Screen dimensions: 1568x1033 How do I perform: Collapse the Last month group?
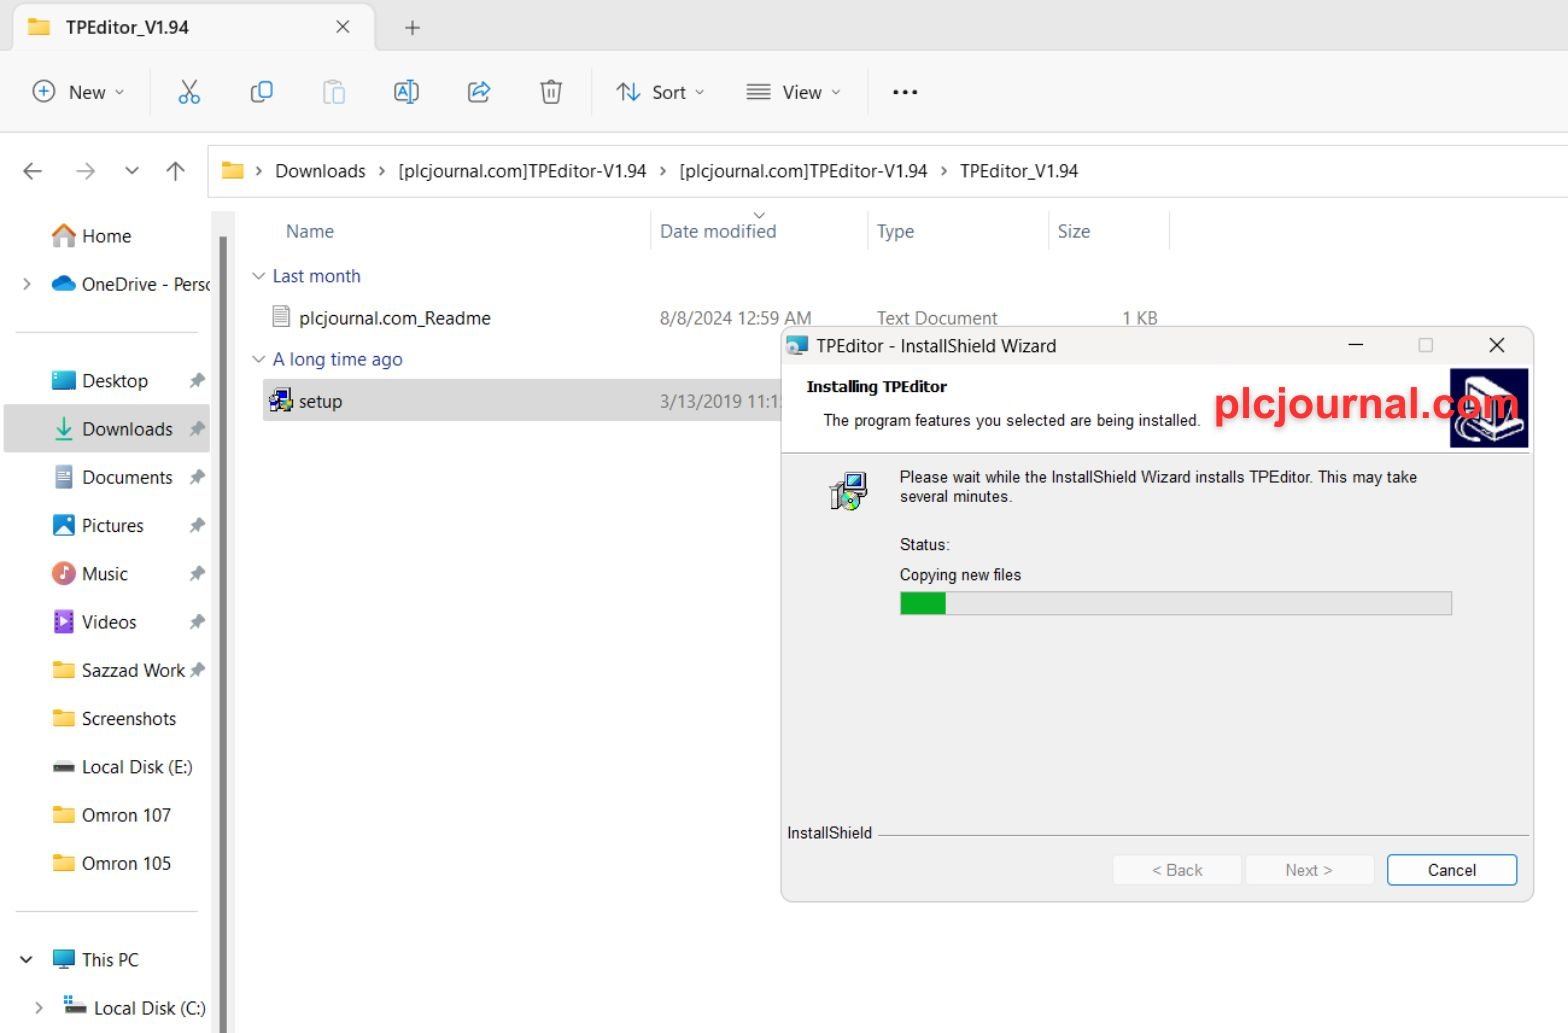pos(259,276)
